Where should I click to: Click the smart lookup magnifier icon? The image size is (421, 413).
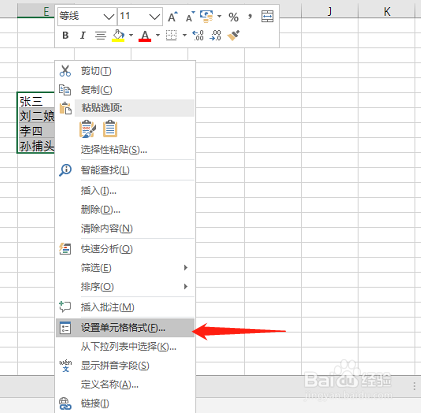[x=65, y=170]
